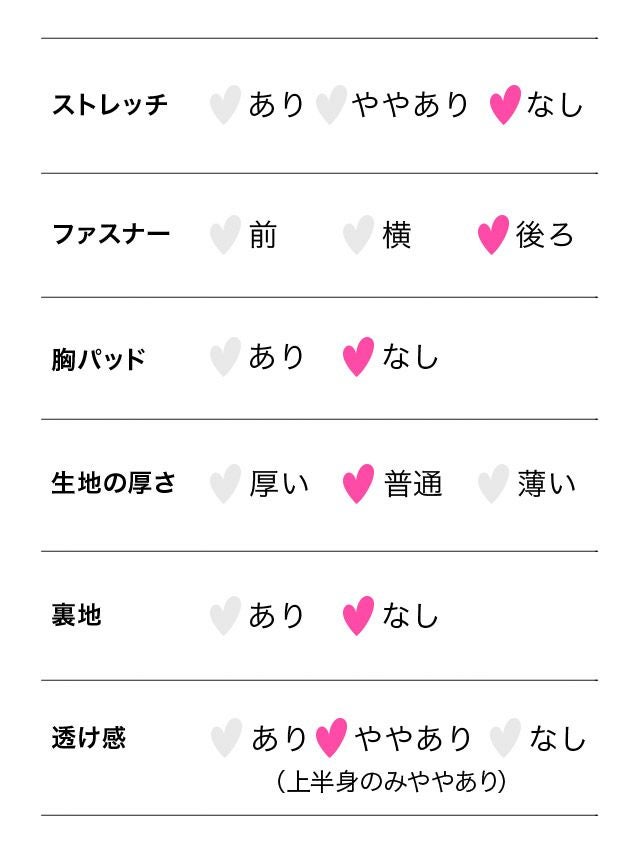Choose the gray heart for 裏地 あり

coord(226,615)
